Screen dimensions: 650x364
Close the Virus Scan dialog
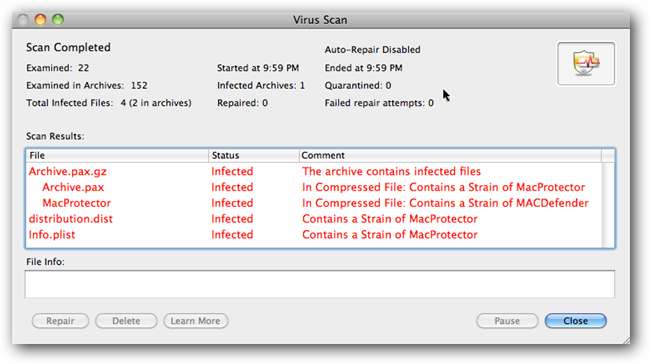tap(575, 321)
